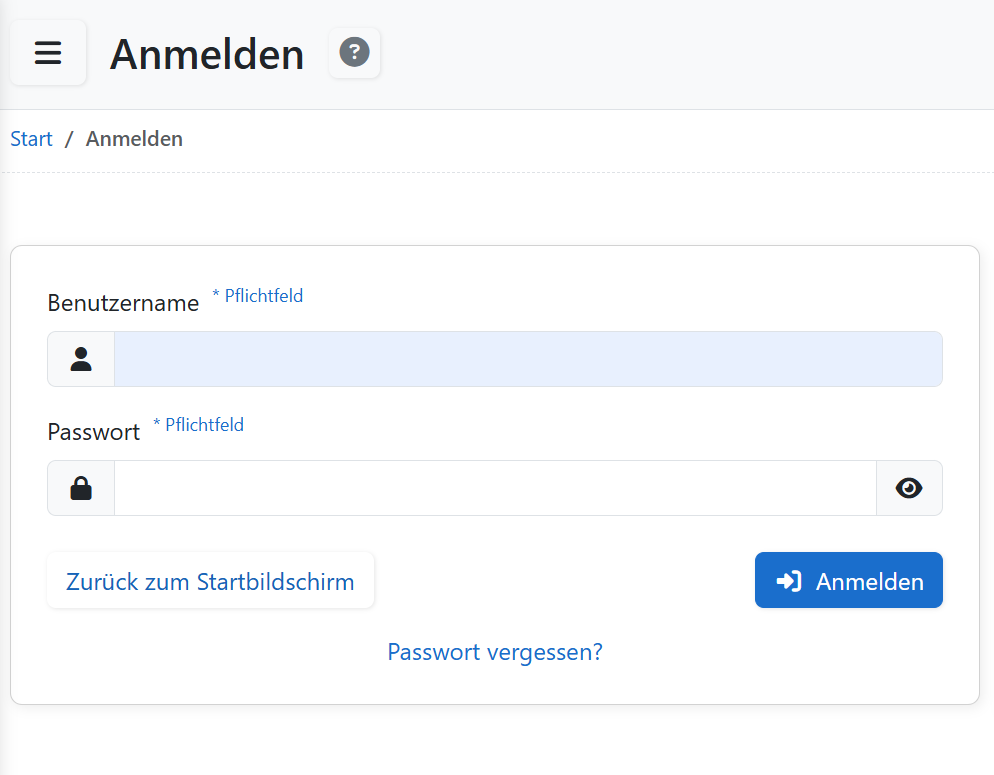Click the Passwort field label

93,431
